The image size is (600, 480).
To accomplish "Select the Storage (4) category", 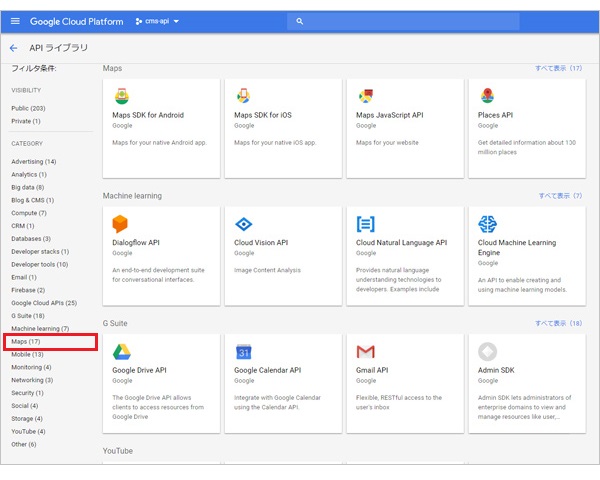I will click(27, 419).
